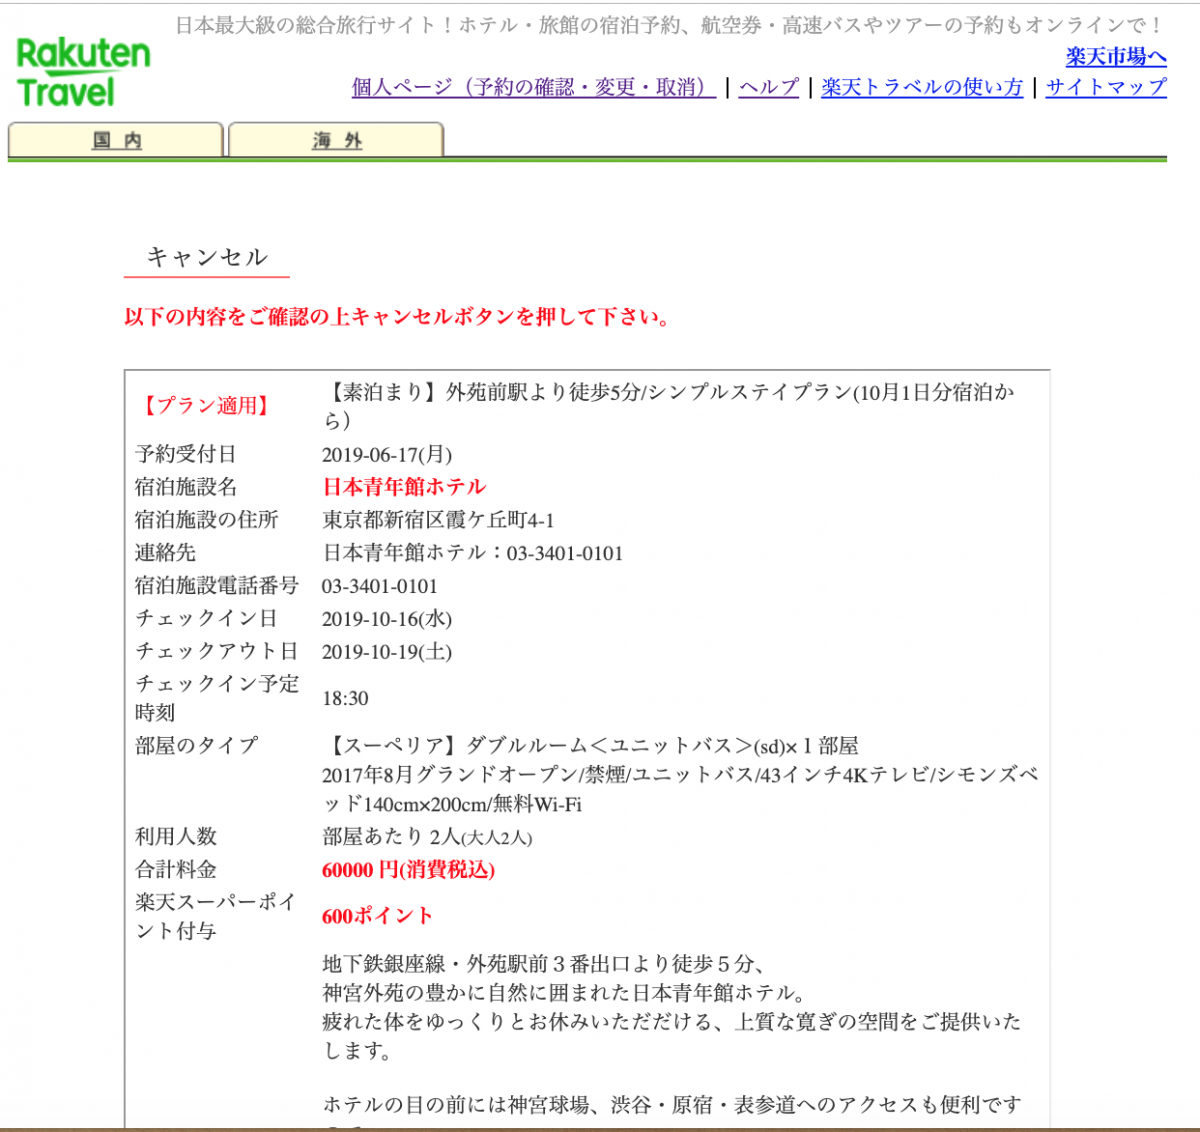
Task: Click check-in date 2019-10-16(水)
Action: pos(387,619)
